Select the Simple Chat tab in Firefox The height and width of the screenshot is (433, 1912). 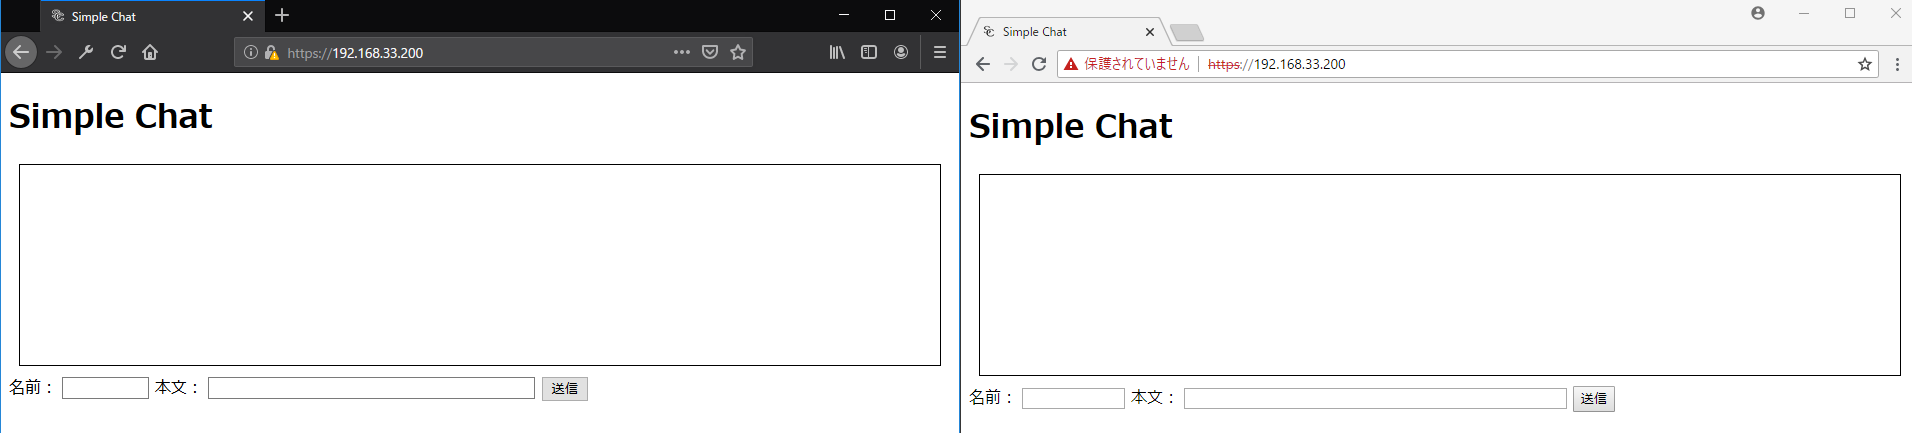click(x=140, y=16)
